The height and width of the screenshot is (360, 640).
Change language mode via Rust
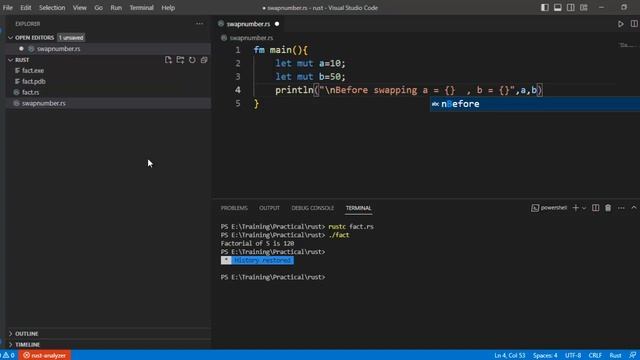[x=615, y=356]
